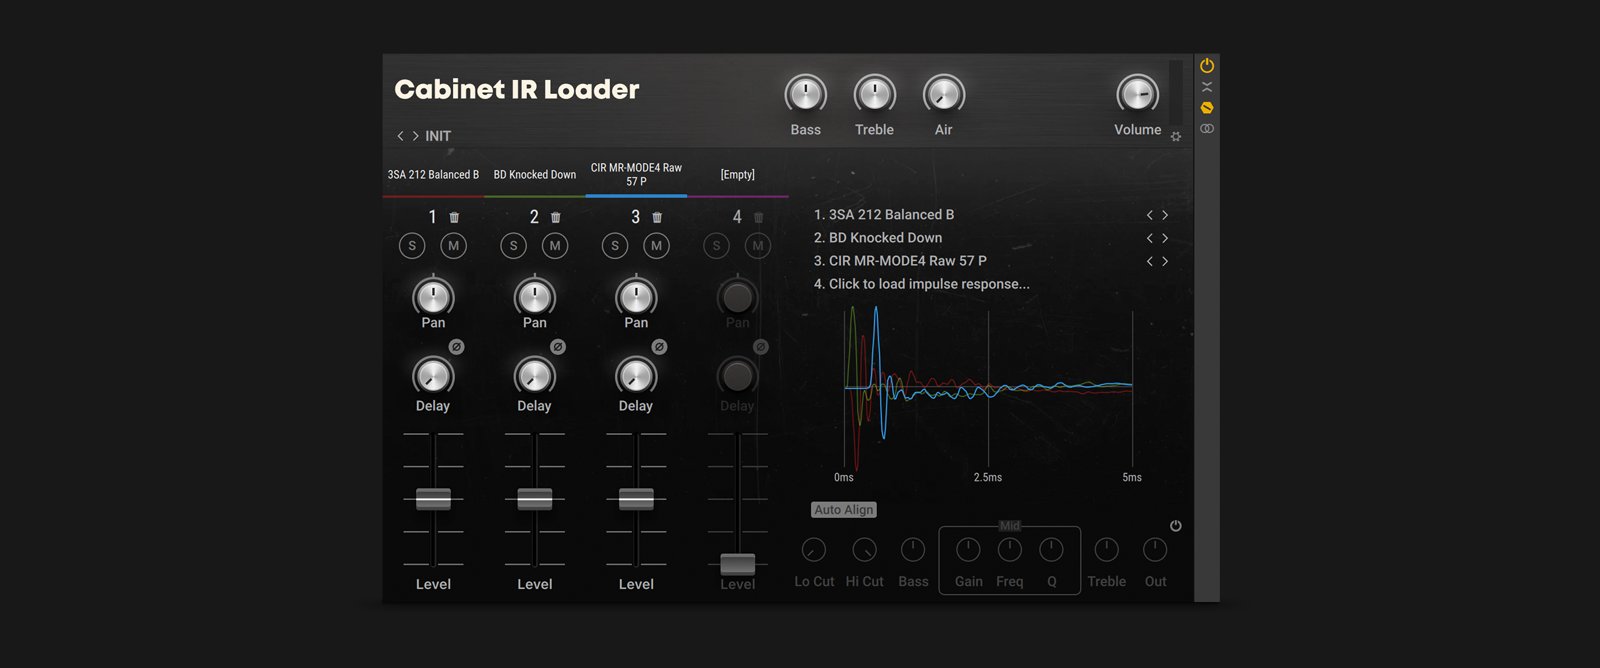Select 3SA 212 Balanced B tab
The height and width of the screenshot is (668, 1600).
click(x=433, y=175)
